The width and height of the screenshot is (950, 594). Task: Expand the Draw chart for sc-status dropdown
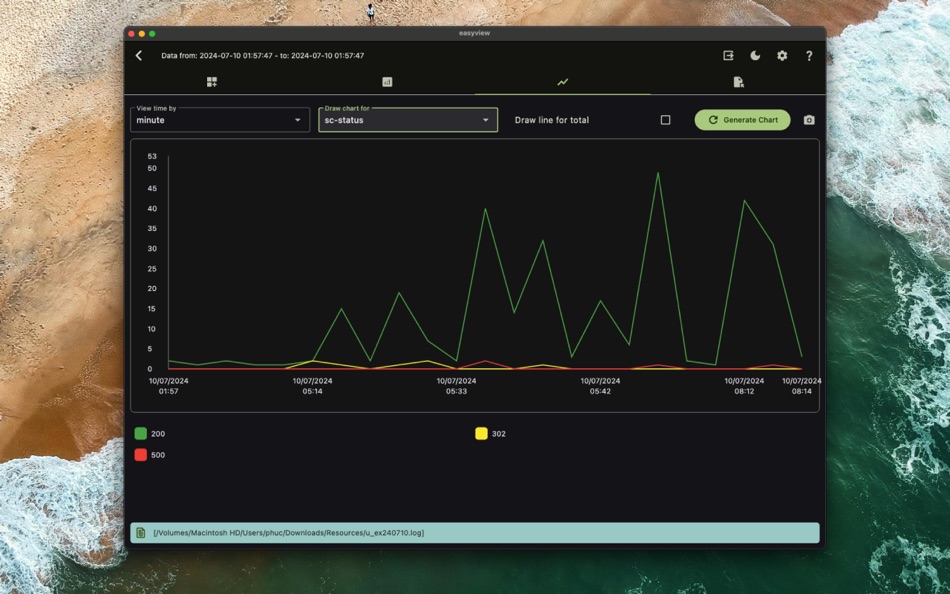coord(408,120)
